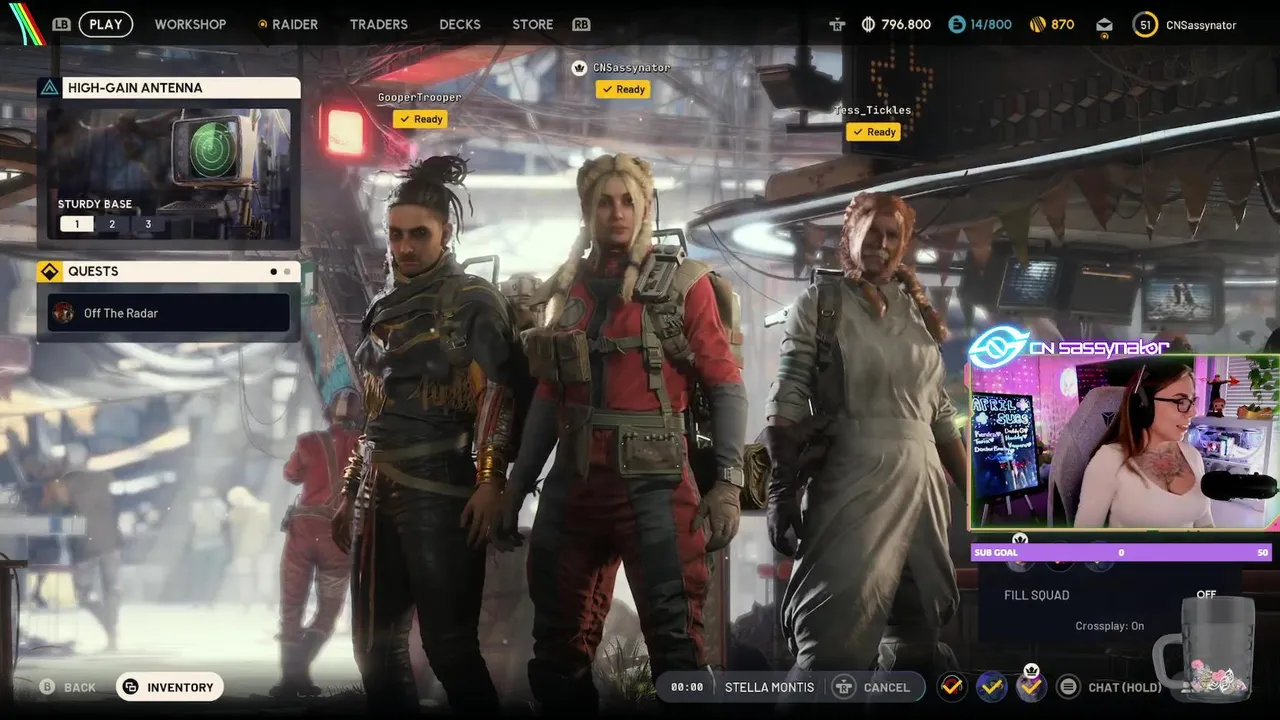Open the mail inbox icon
This screenshot has height=720, width=1280.
point(1104,24)
